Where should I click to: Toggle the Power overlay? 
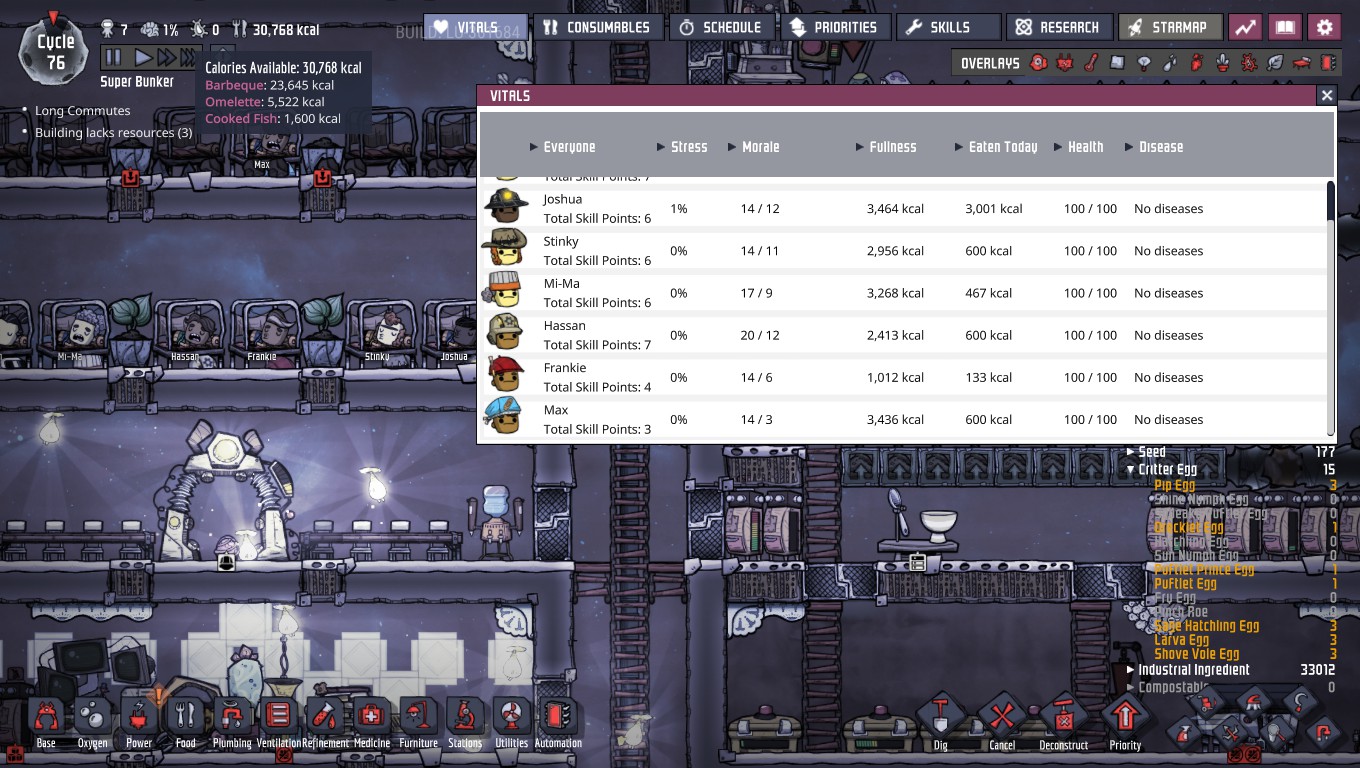point(1065,63)
